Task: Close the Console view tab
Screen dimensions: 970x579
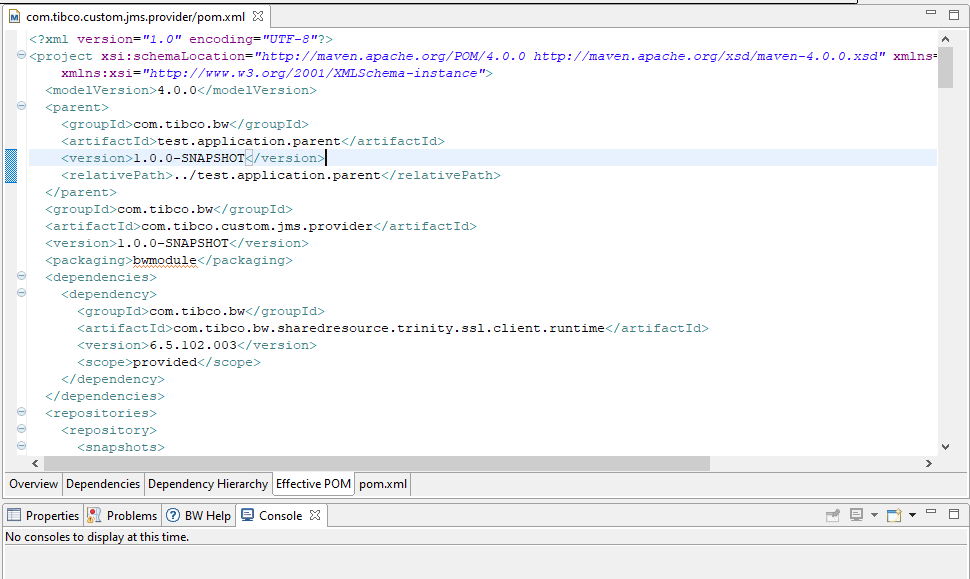Action: point(315,515)
